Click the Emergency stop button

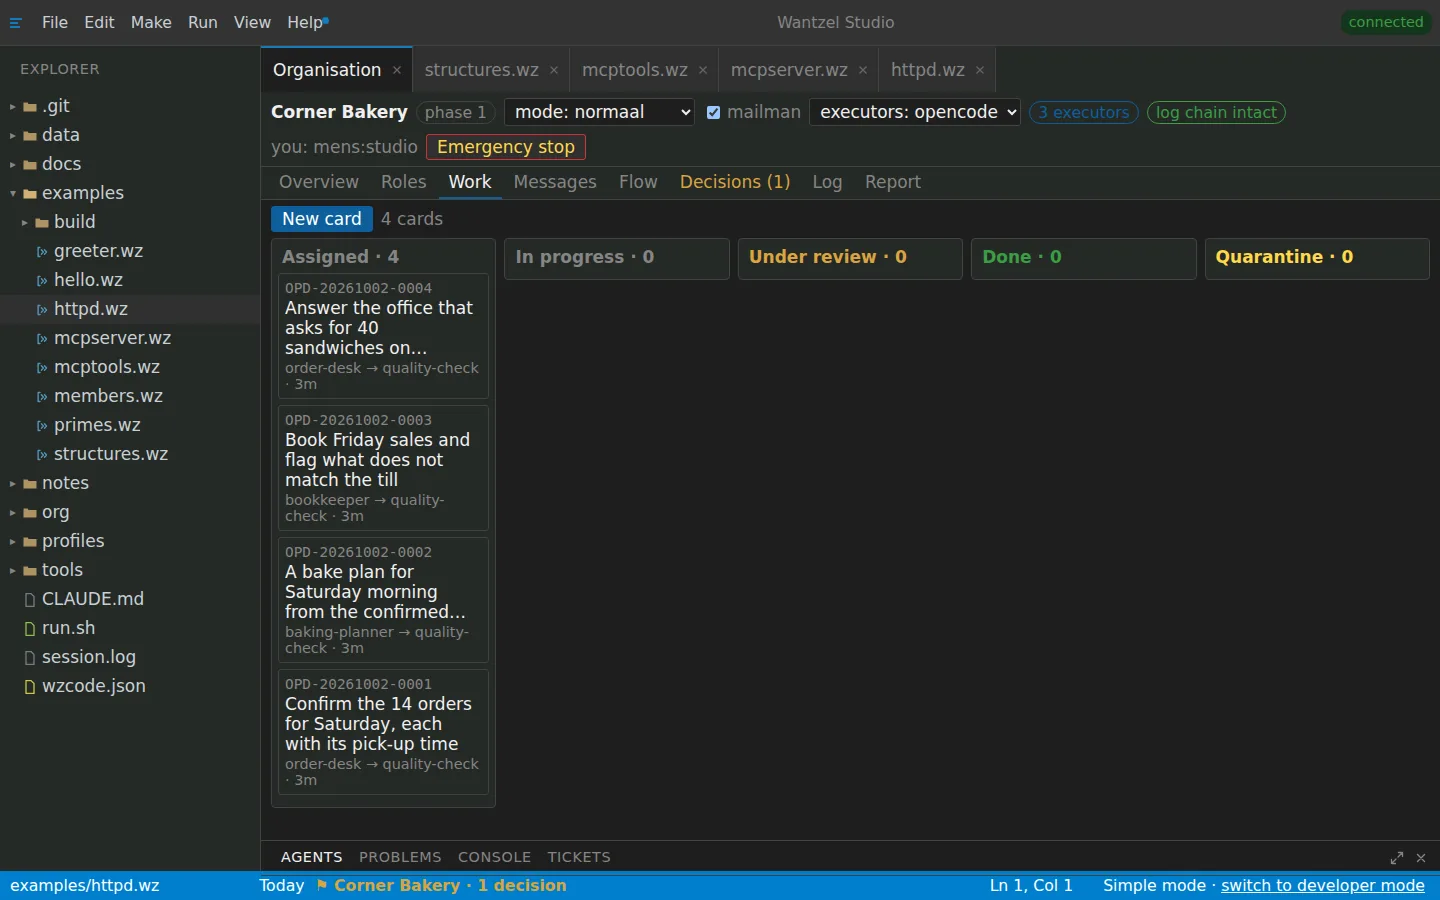tap(506, 147)
